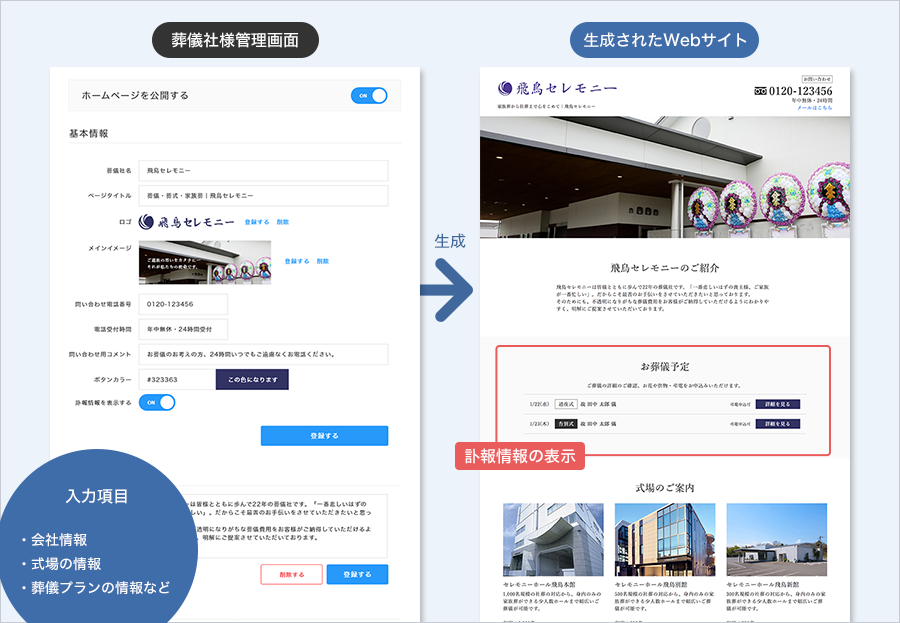Click the ページタイトル input field

click(263, 196)
